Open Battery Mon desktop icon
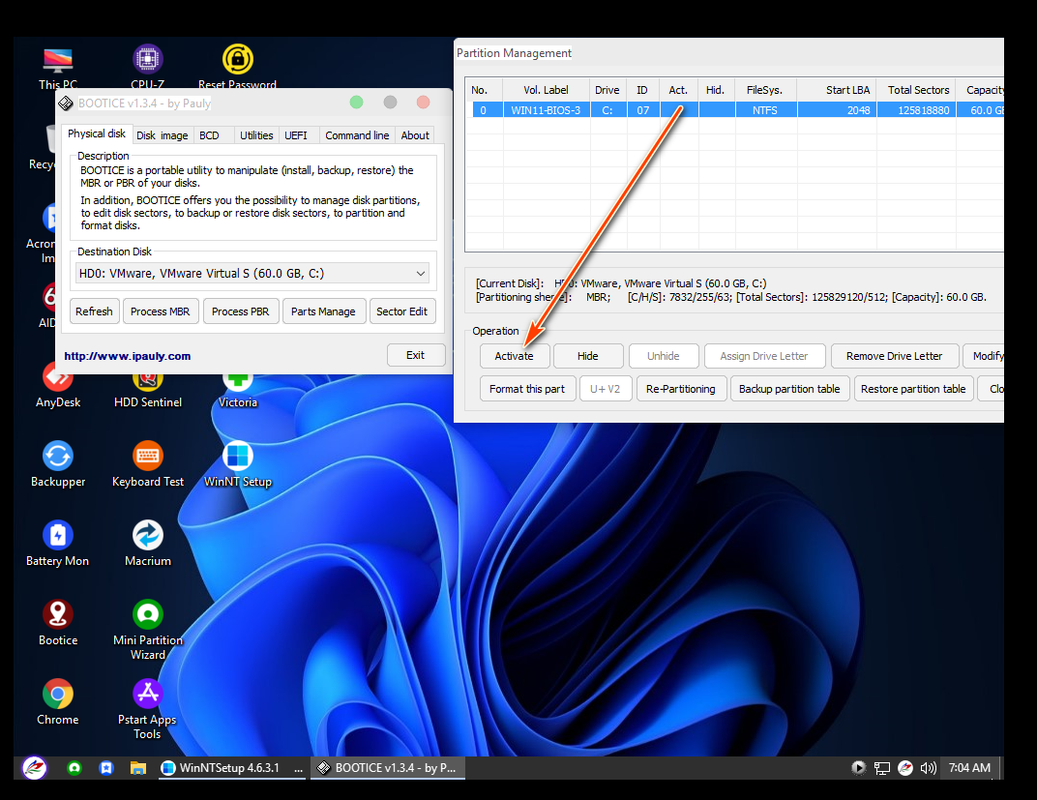 click(58, 543)
